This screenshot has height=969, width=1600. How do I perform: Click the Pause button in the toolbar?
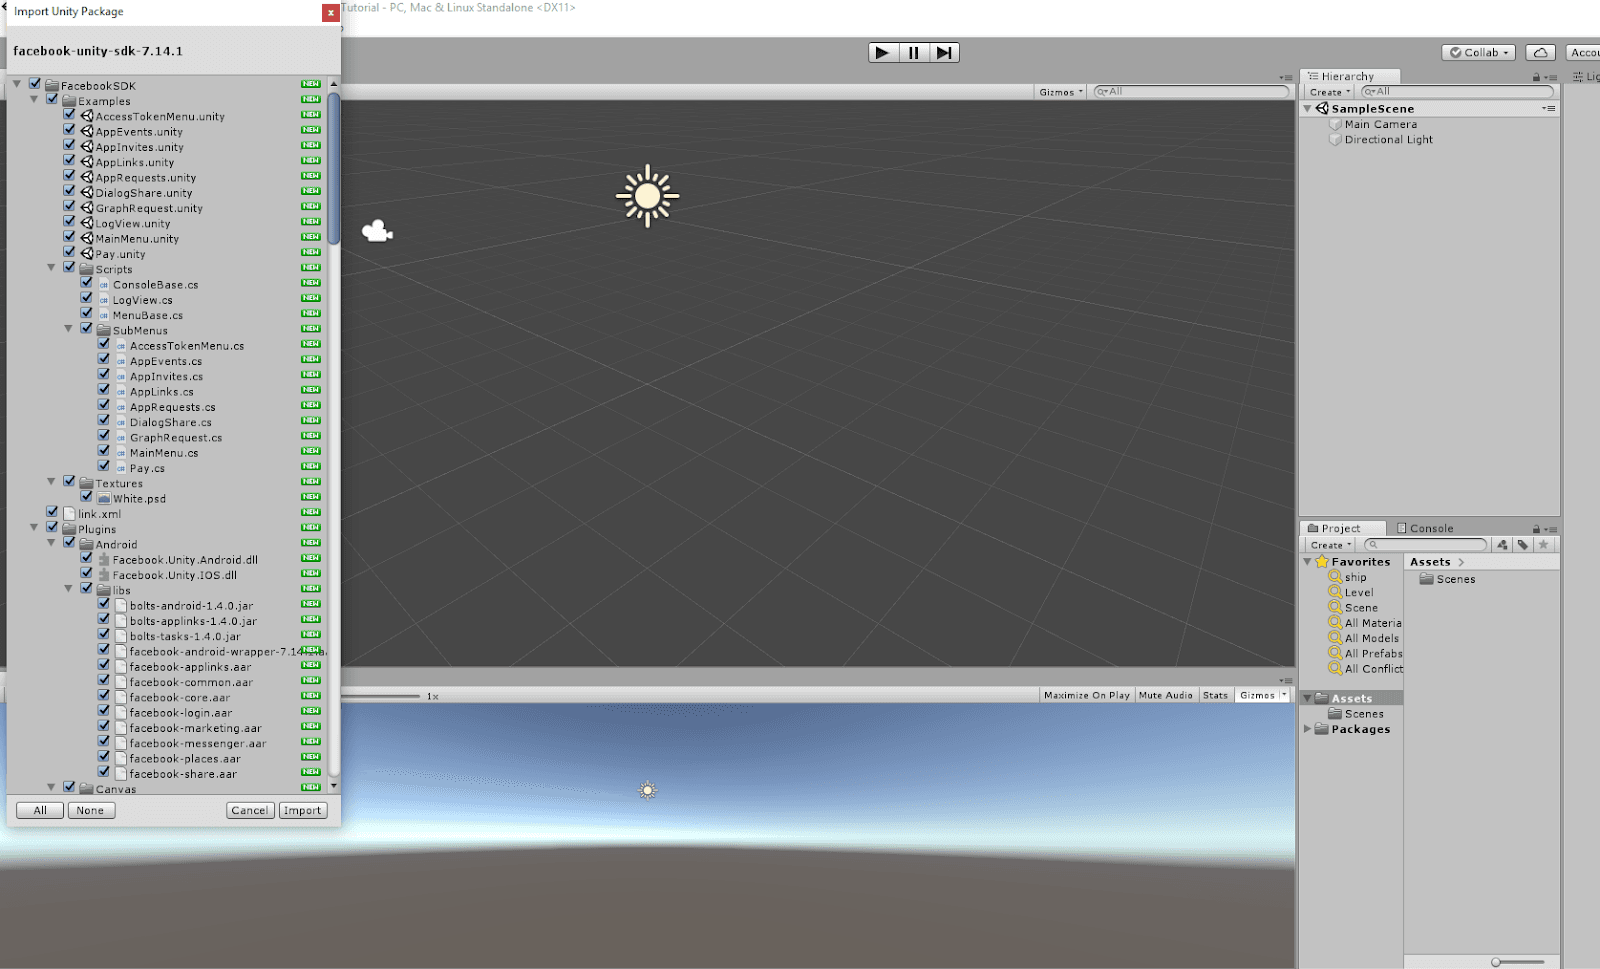pos(913,52)
